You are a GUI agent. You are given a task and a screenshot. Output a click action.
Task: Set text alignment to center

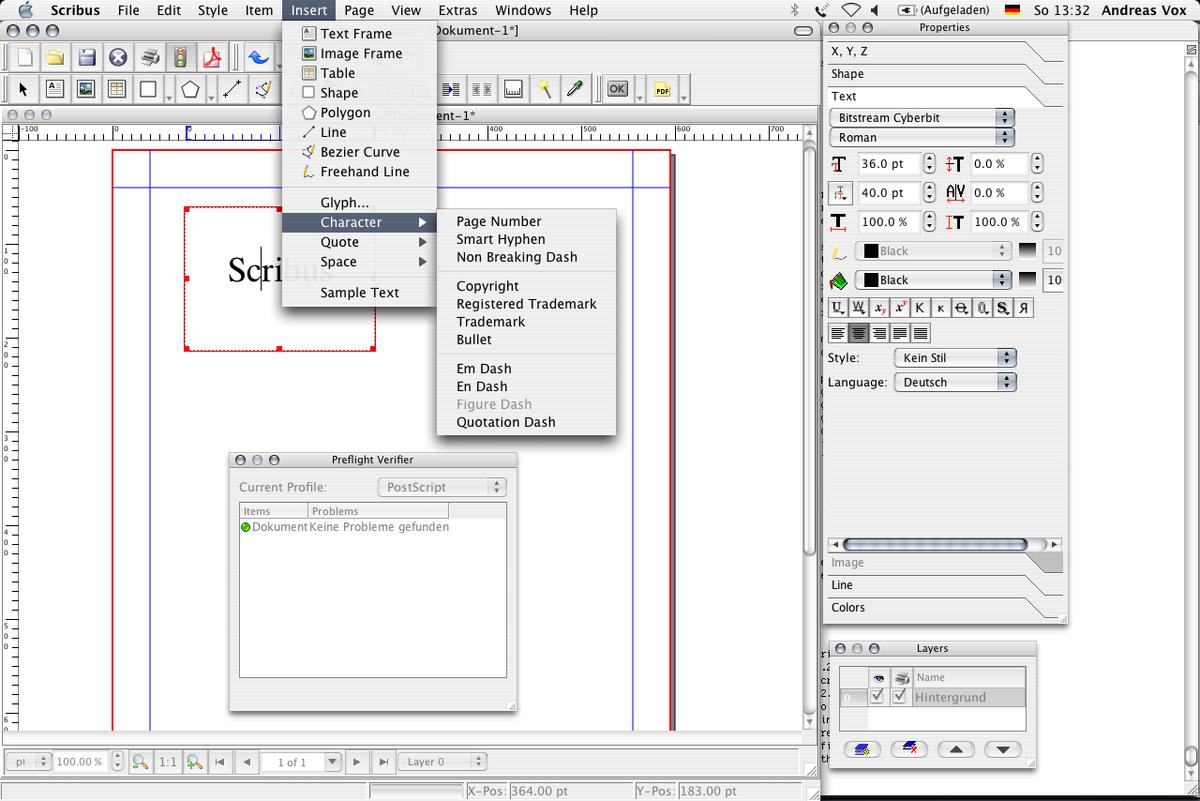[858, 333]
